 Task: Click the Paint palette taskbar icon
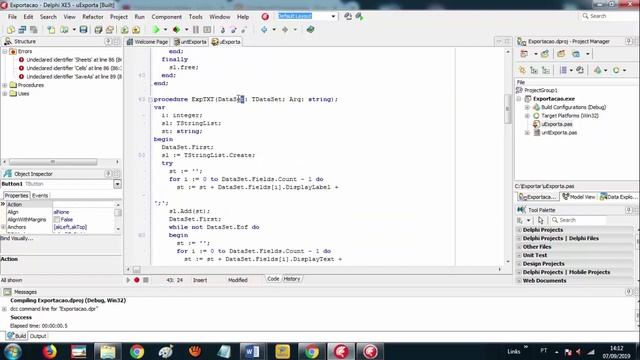(166, 351)
